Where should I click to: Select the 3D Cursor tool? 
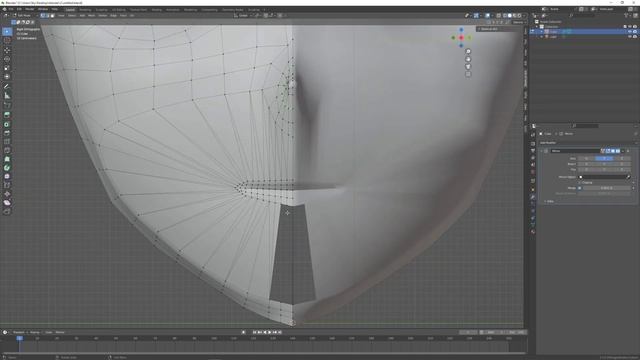click(7, 41)
